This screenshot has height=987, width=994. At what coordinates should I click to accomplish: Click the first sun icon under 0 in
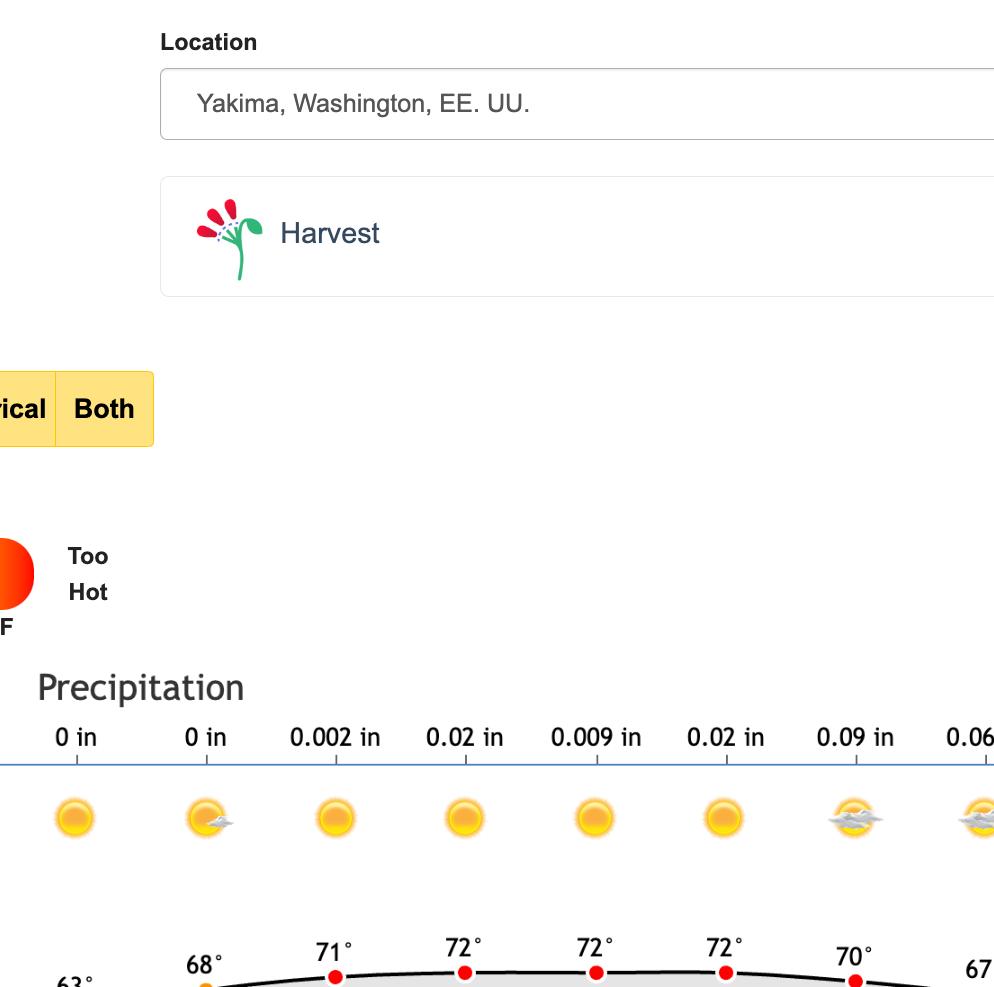pos(76,818)
